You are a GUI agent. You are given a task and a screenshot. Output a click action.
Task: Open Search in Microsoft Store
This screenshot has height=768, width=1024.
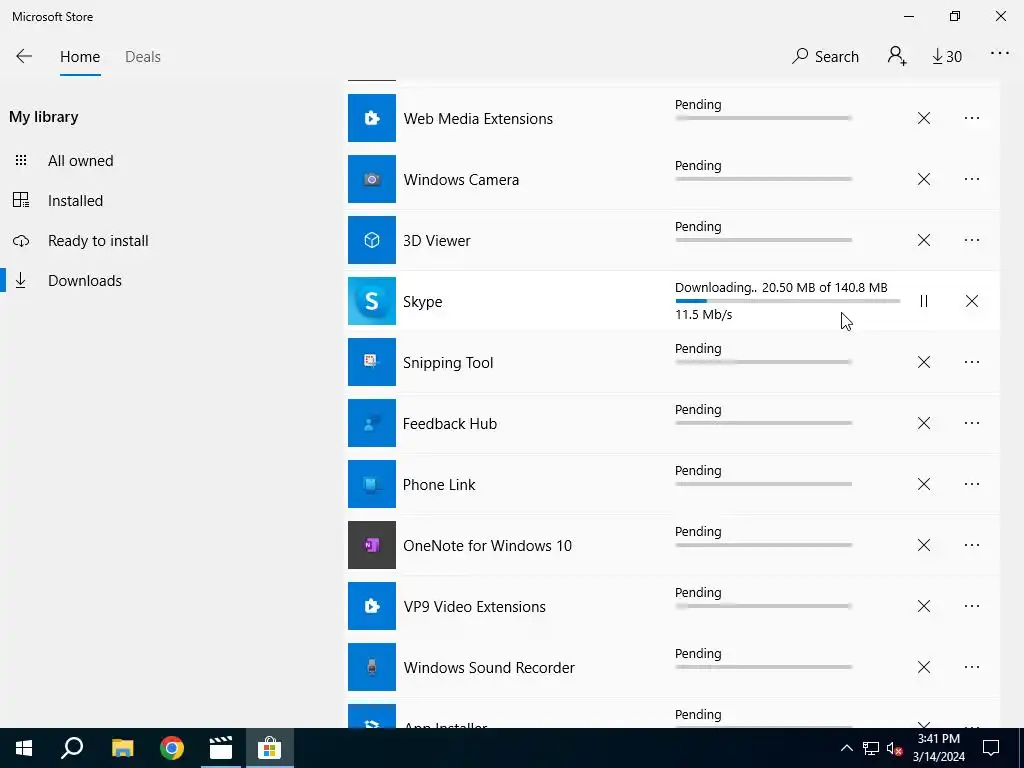tap(825, 57)
